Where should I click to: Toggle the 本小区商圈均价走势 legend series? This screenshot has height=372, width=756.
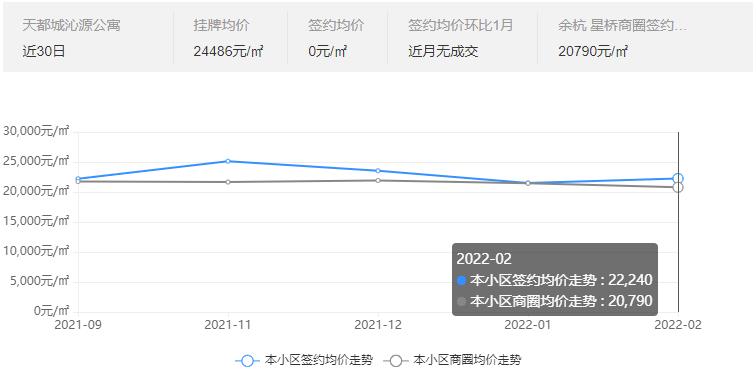tap(453, 360)
